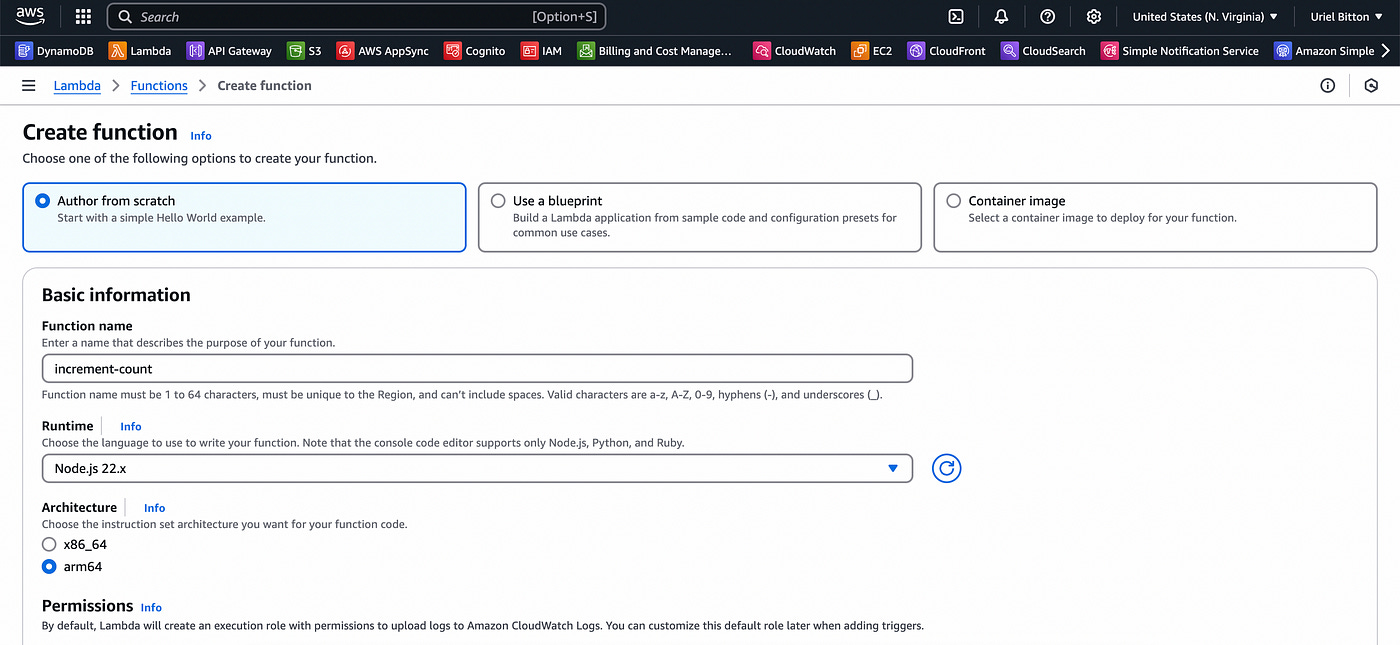Open the help question mark icon

1047,17
